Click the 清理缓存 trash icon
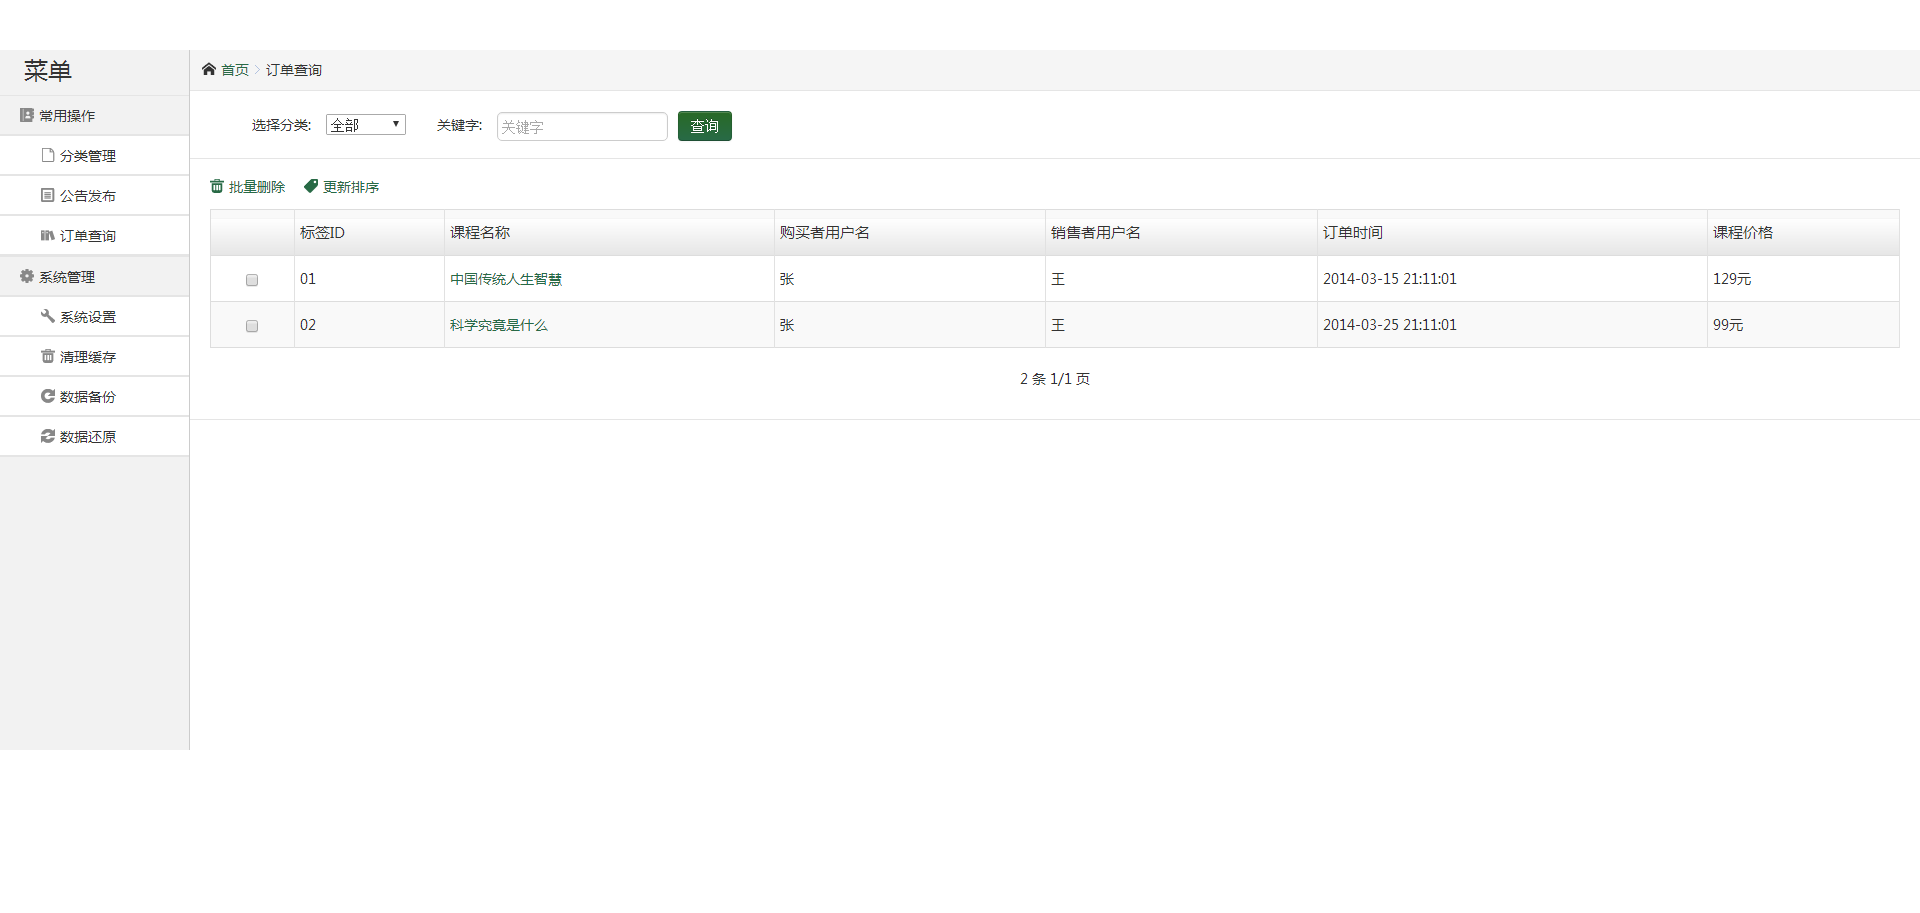Screen dimensions: 1920x913 pos(47,356)
